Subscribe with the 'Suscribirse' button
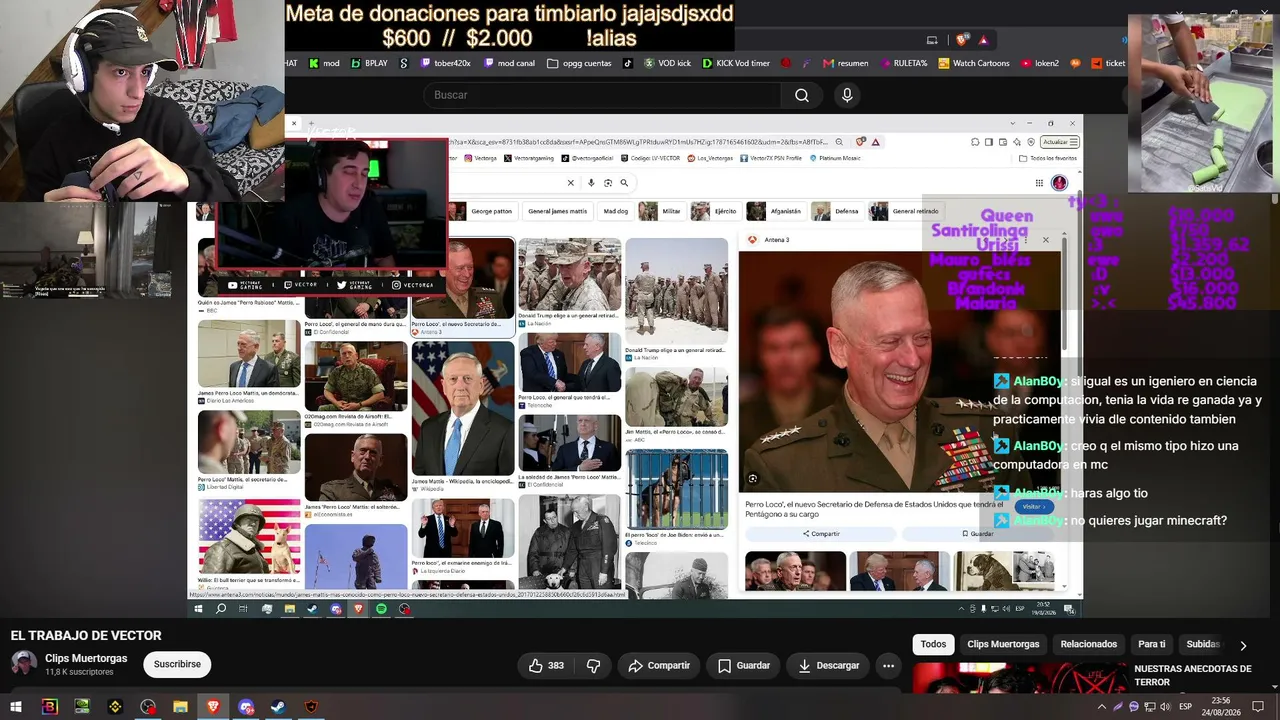 click(x=177, y=664)
